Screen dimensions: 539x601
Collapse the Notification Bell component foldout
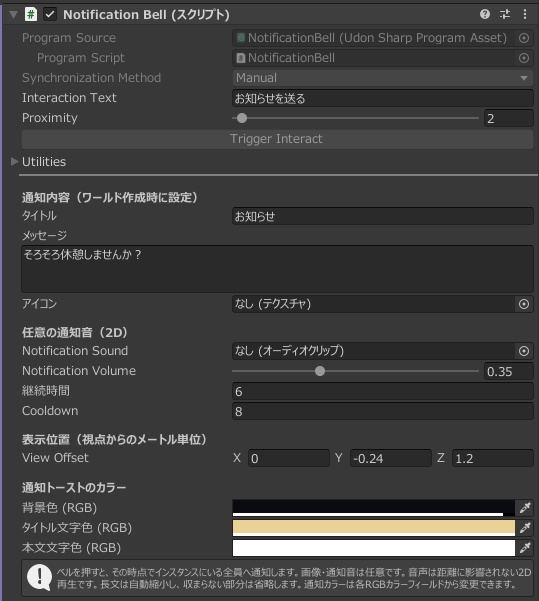pyautogui.click(x=13, y=15)
